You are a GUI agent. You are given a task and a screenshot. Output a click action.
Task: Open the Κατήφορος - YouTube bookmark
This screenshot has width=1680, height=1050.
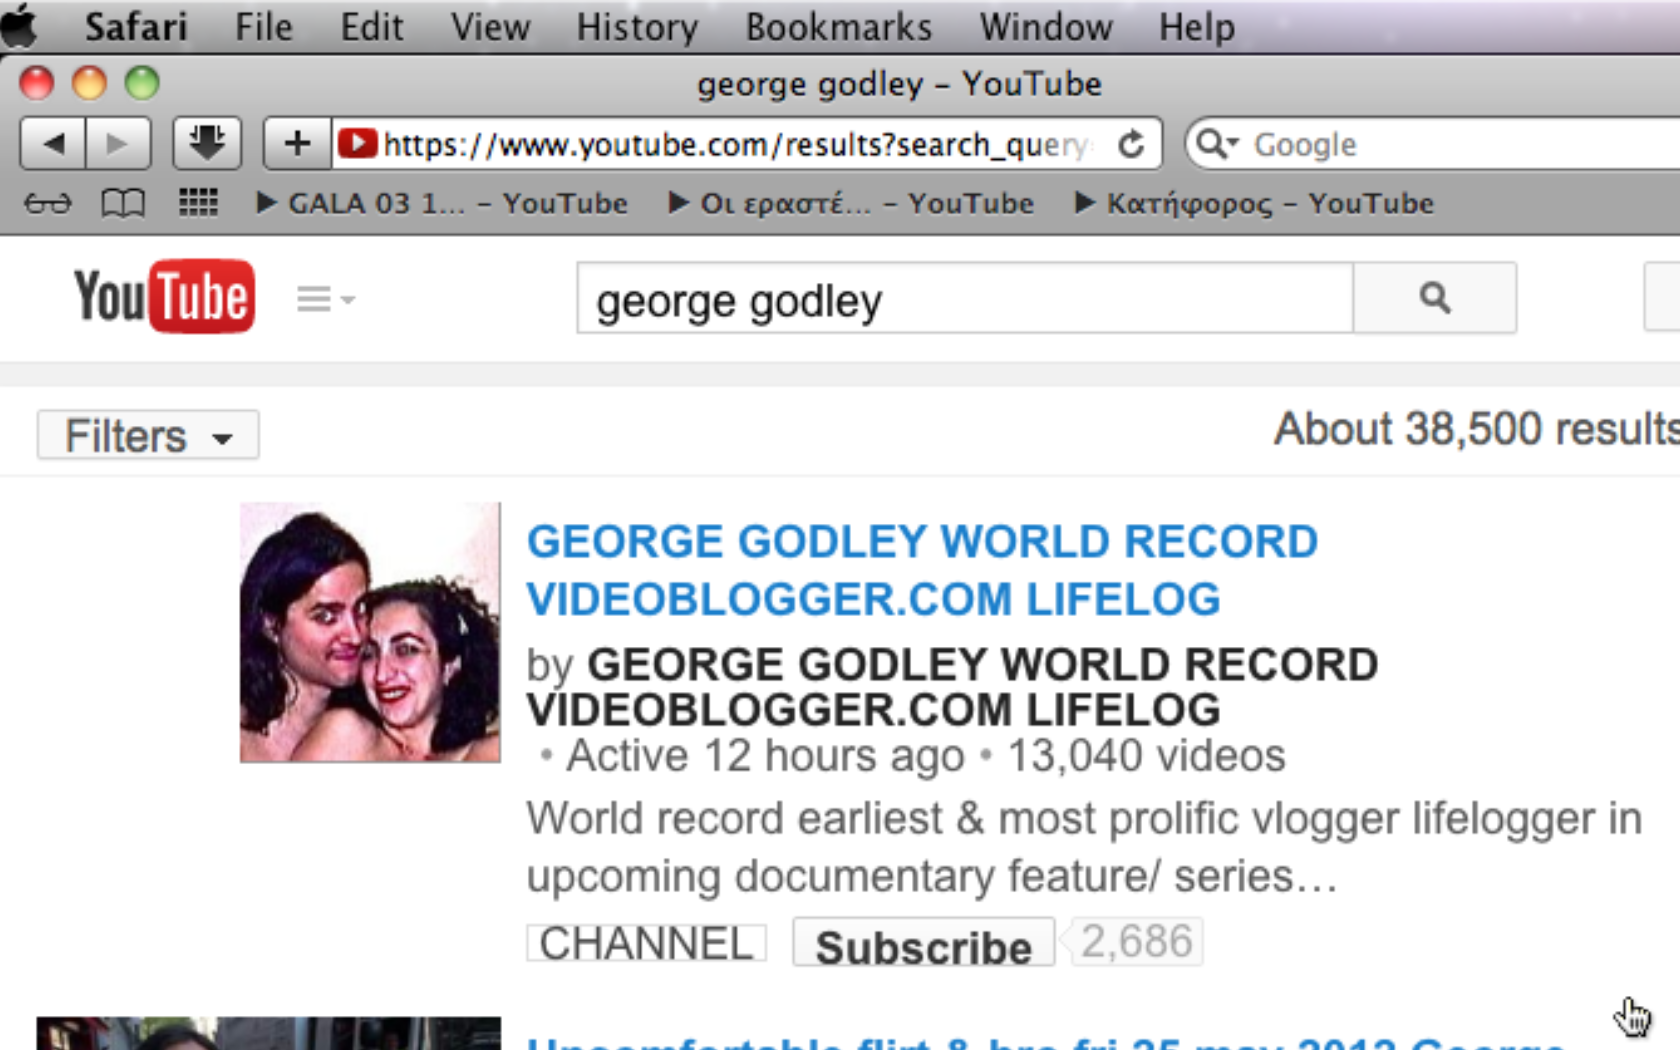click(1256, 204)
